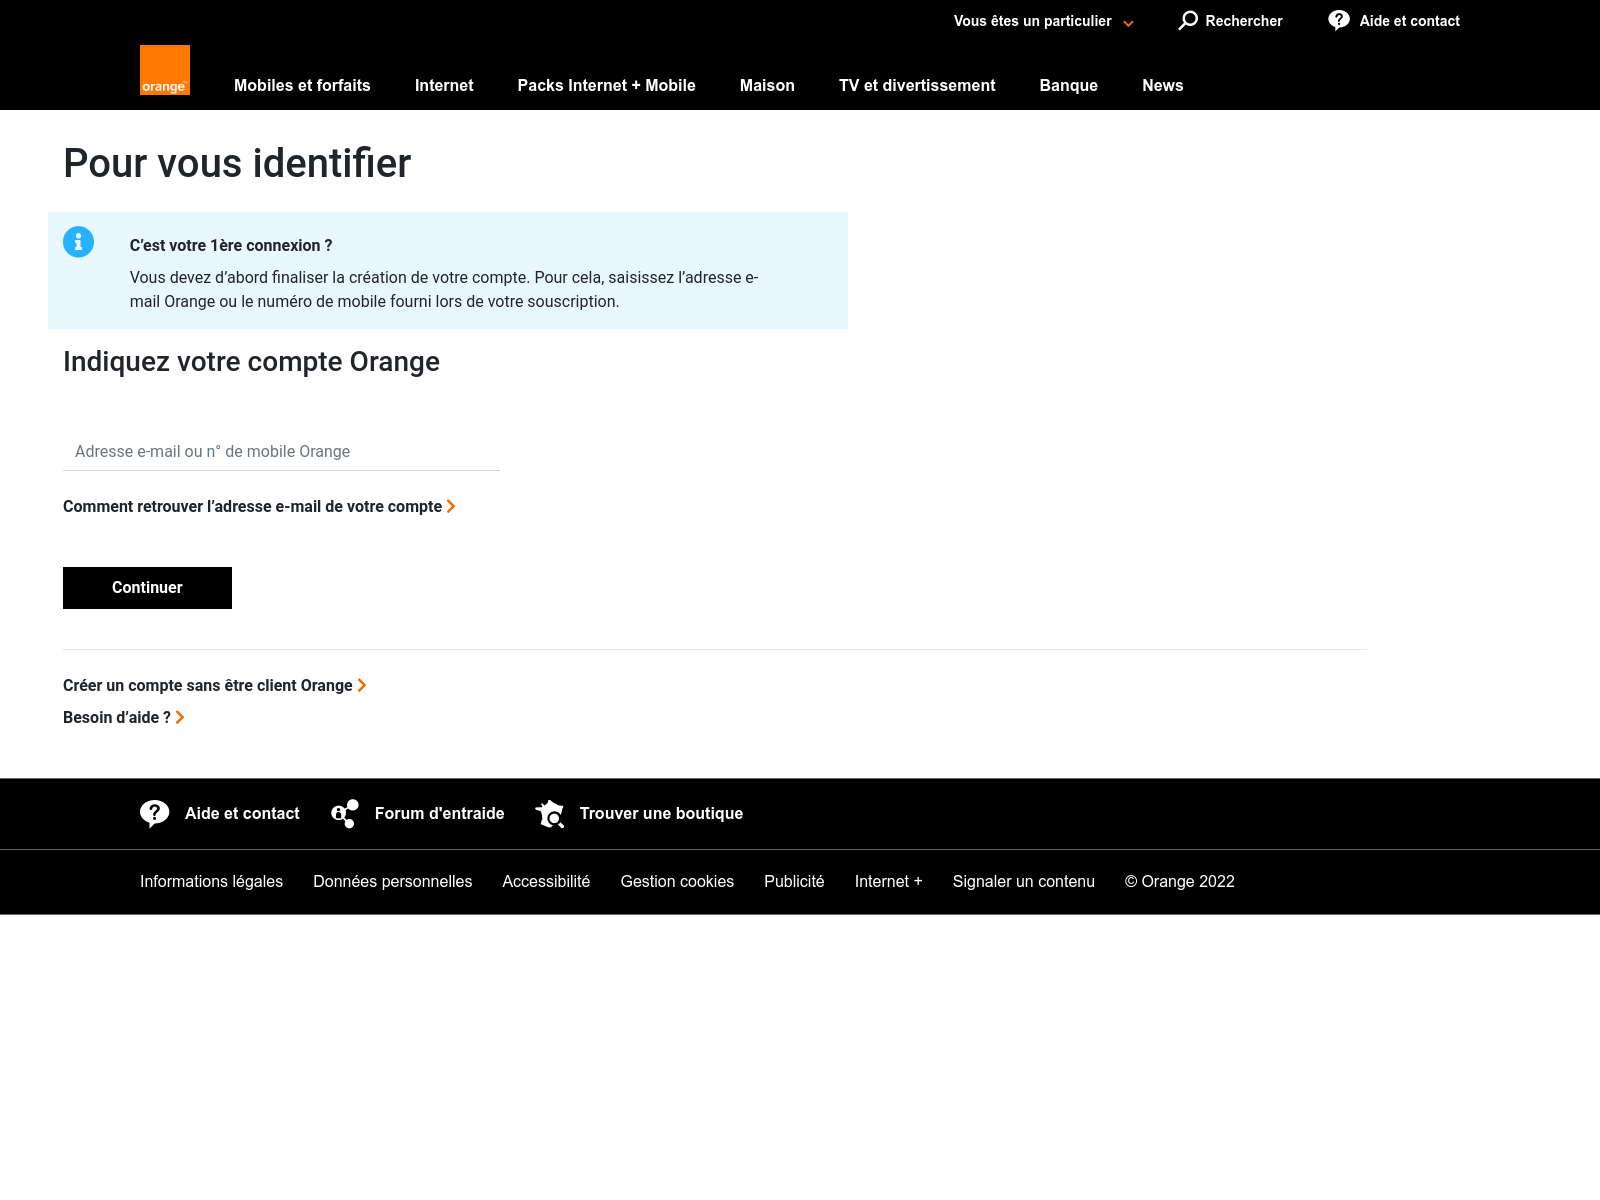Open TV et divertissement menu
Viewport: 1600px width, 1200px height.
[x=917, y=86]
